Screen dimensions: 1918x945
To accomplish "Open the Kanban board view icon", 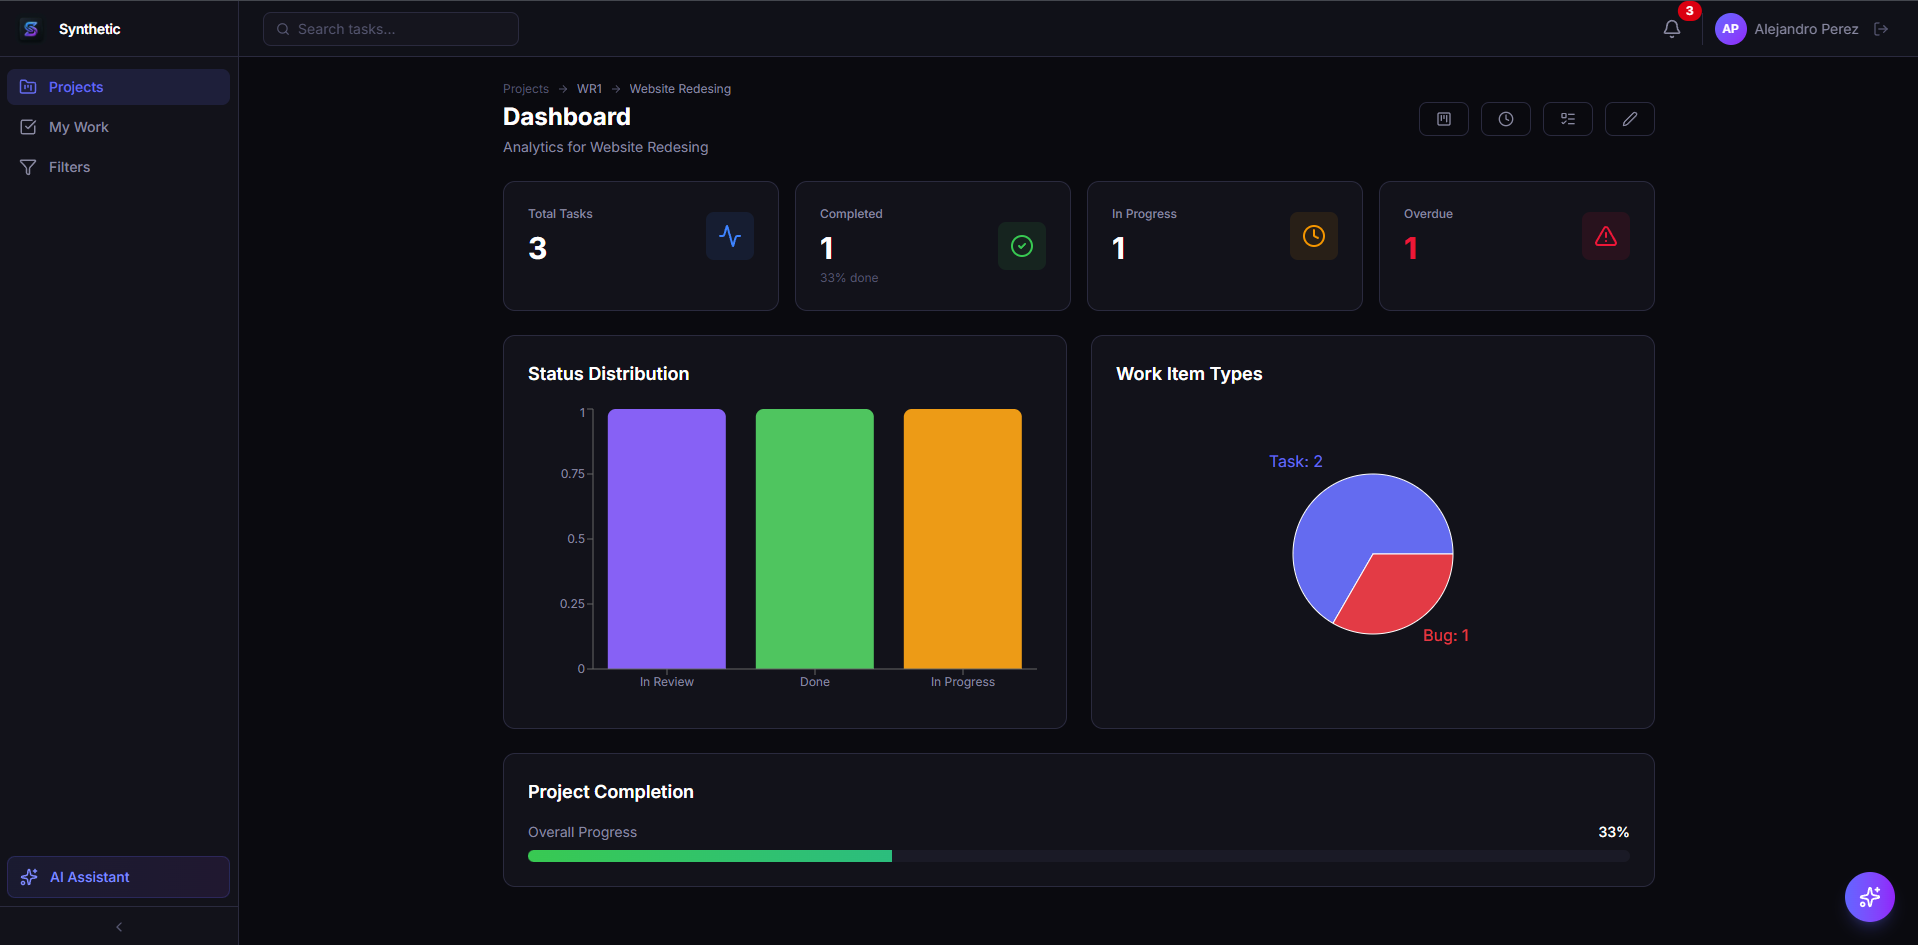I will (x=1443, y=118).
